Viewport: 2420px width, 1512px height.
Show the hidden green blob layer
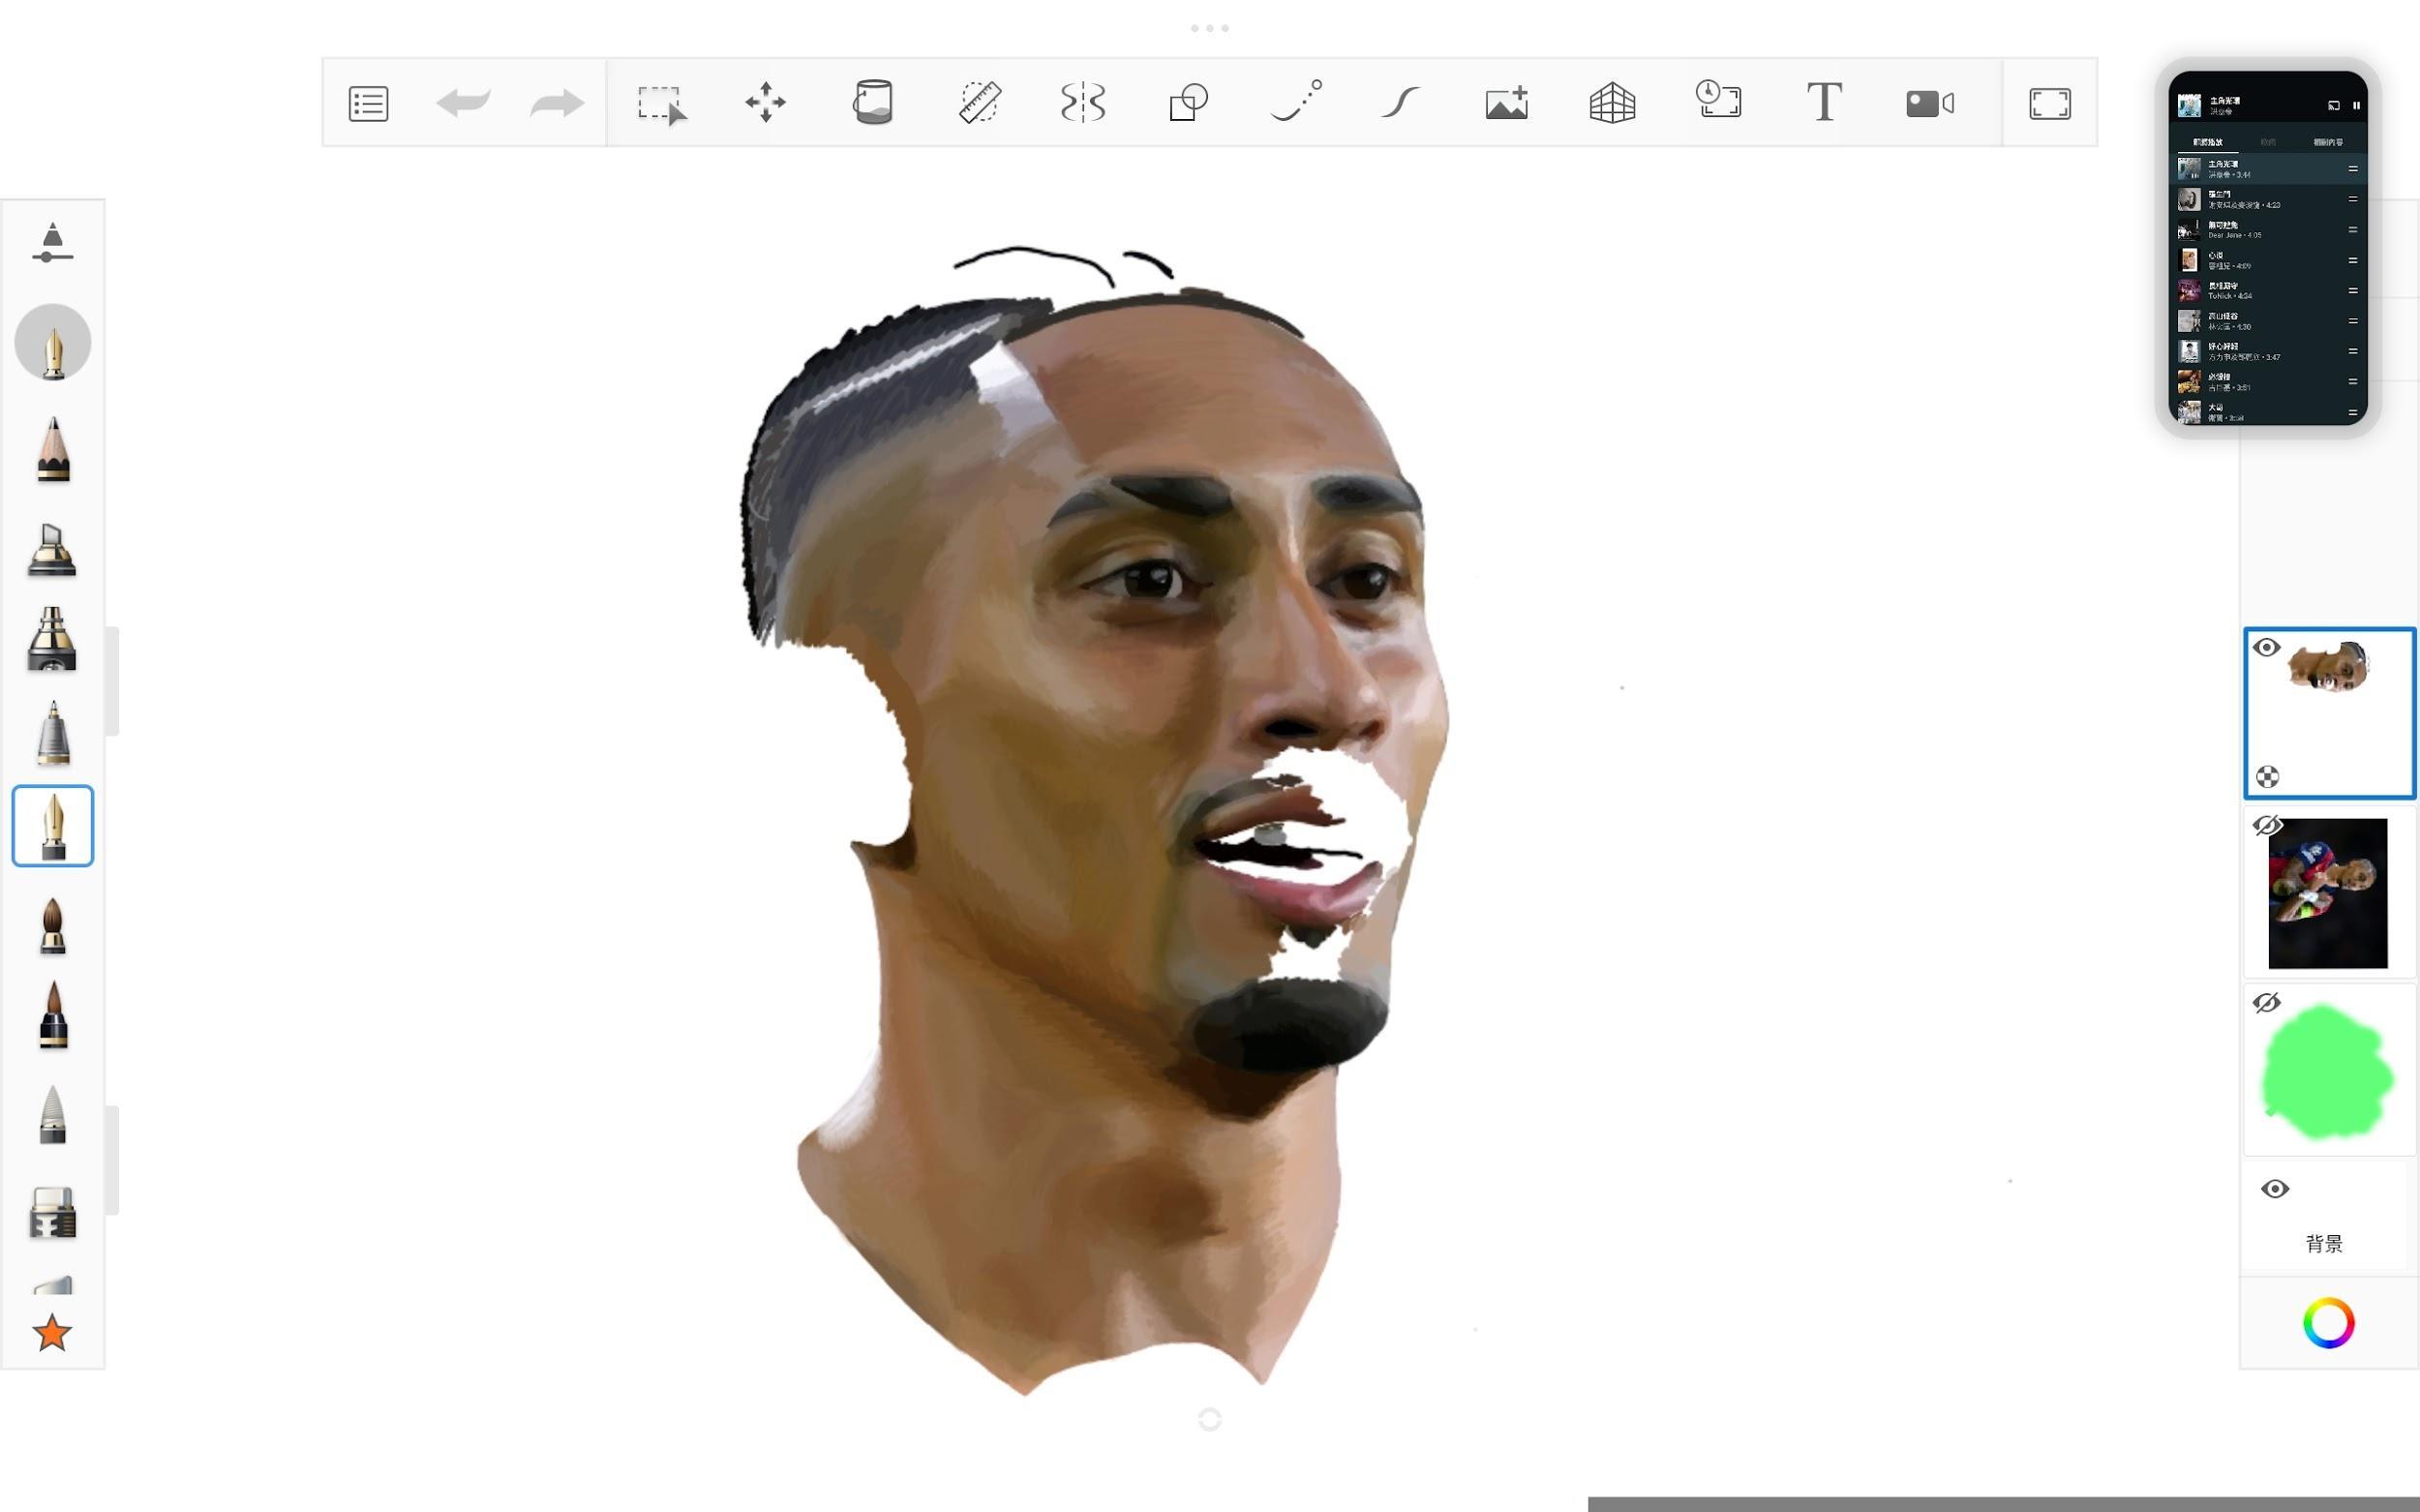point(2266,1003)
